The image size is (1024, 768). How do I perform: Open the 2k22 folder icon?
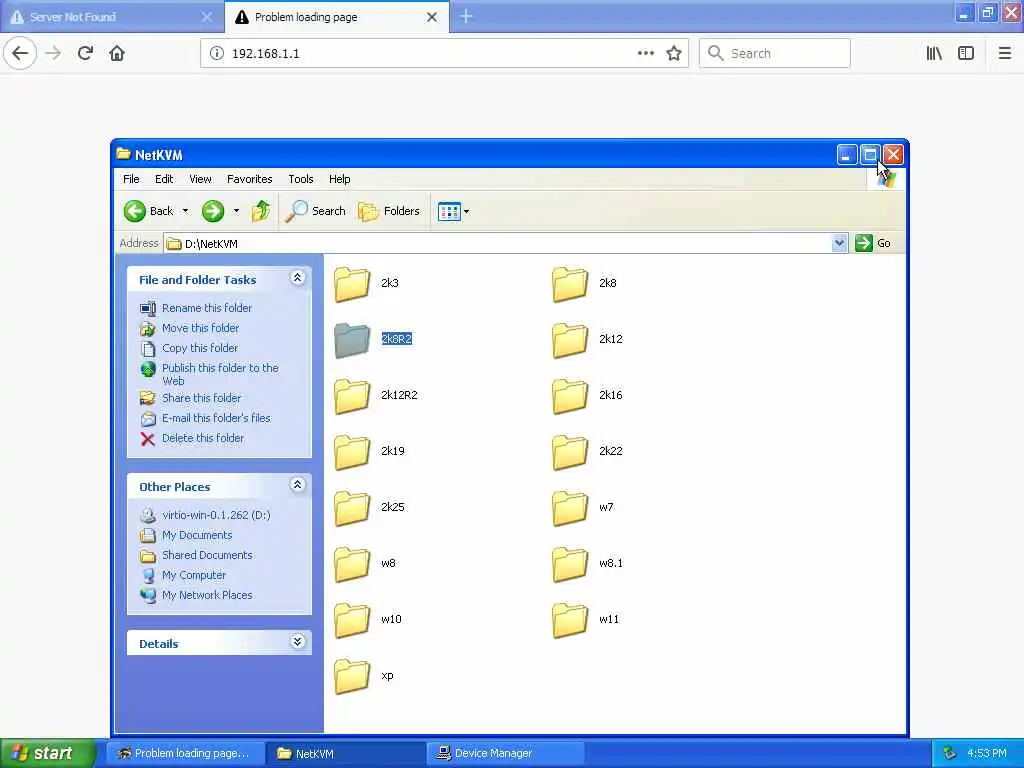(570, 452)
